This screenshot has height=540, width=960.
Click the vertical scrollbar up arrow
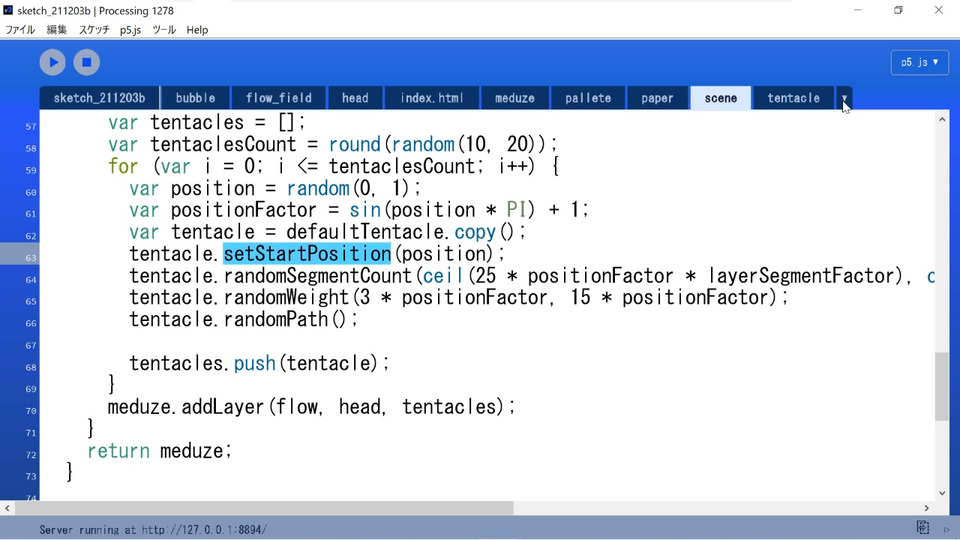click(942, 119)
